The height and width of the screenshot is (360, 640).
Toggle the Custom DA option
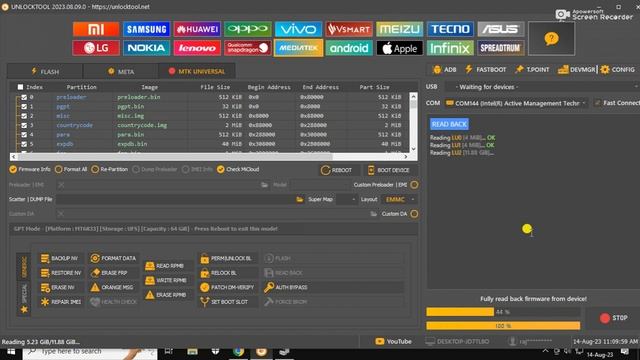[414, 214]
